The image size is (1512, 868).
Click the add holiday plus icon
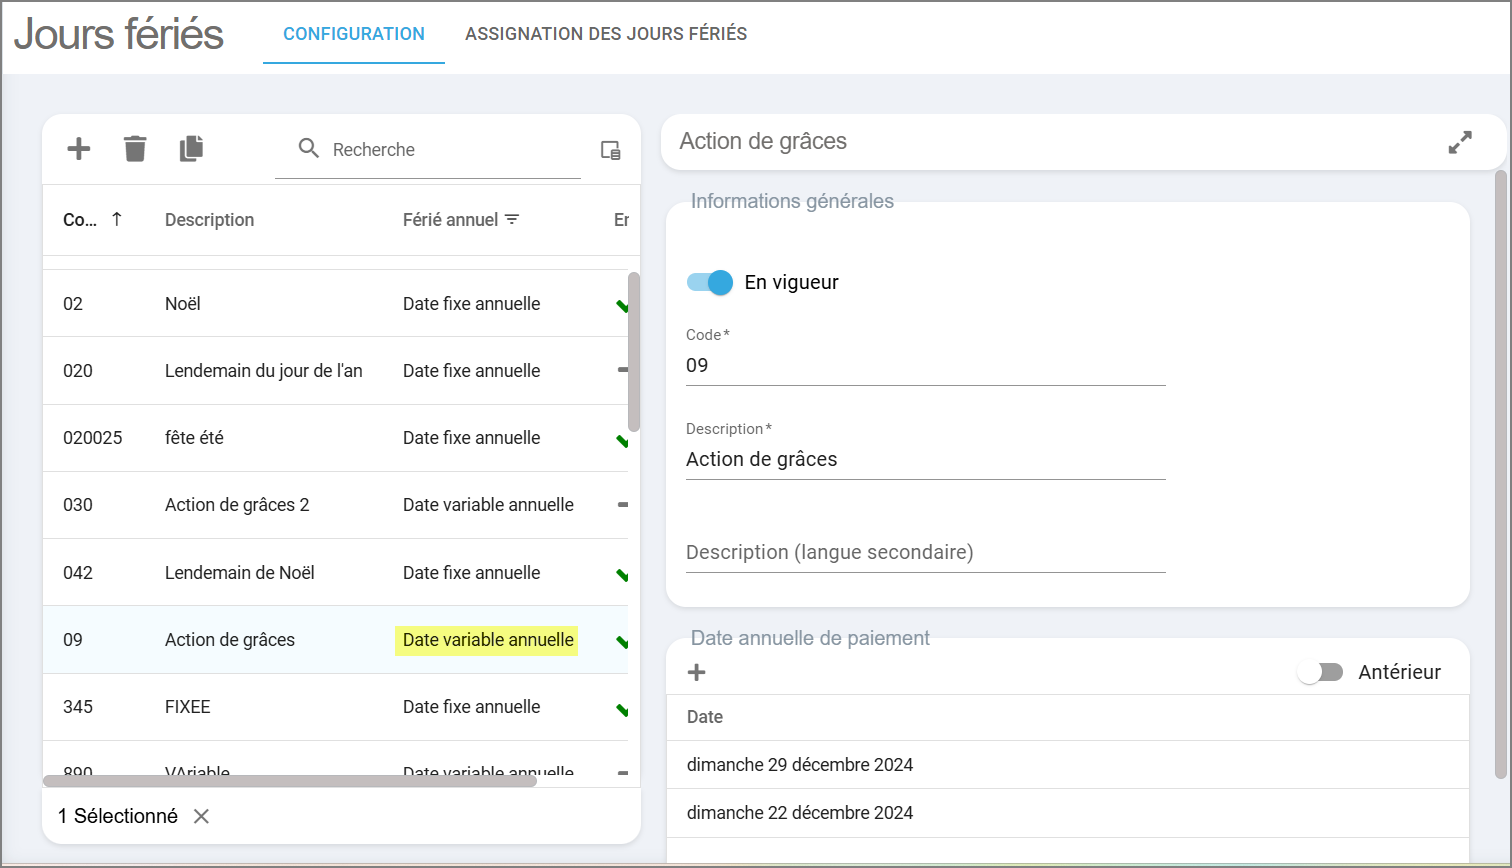click(78, 149)
